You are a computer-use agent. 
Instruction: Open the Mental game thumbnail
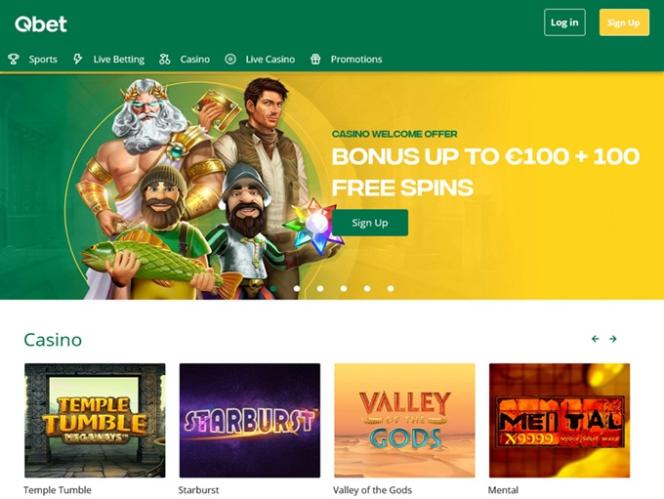(559, 420)
